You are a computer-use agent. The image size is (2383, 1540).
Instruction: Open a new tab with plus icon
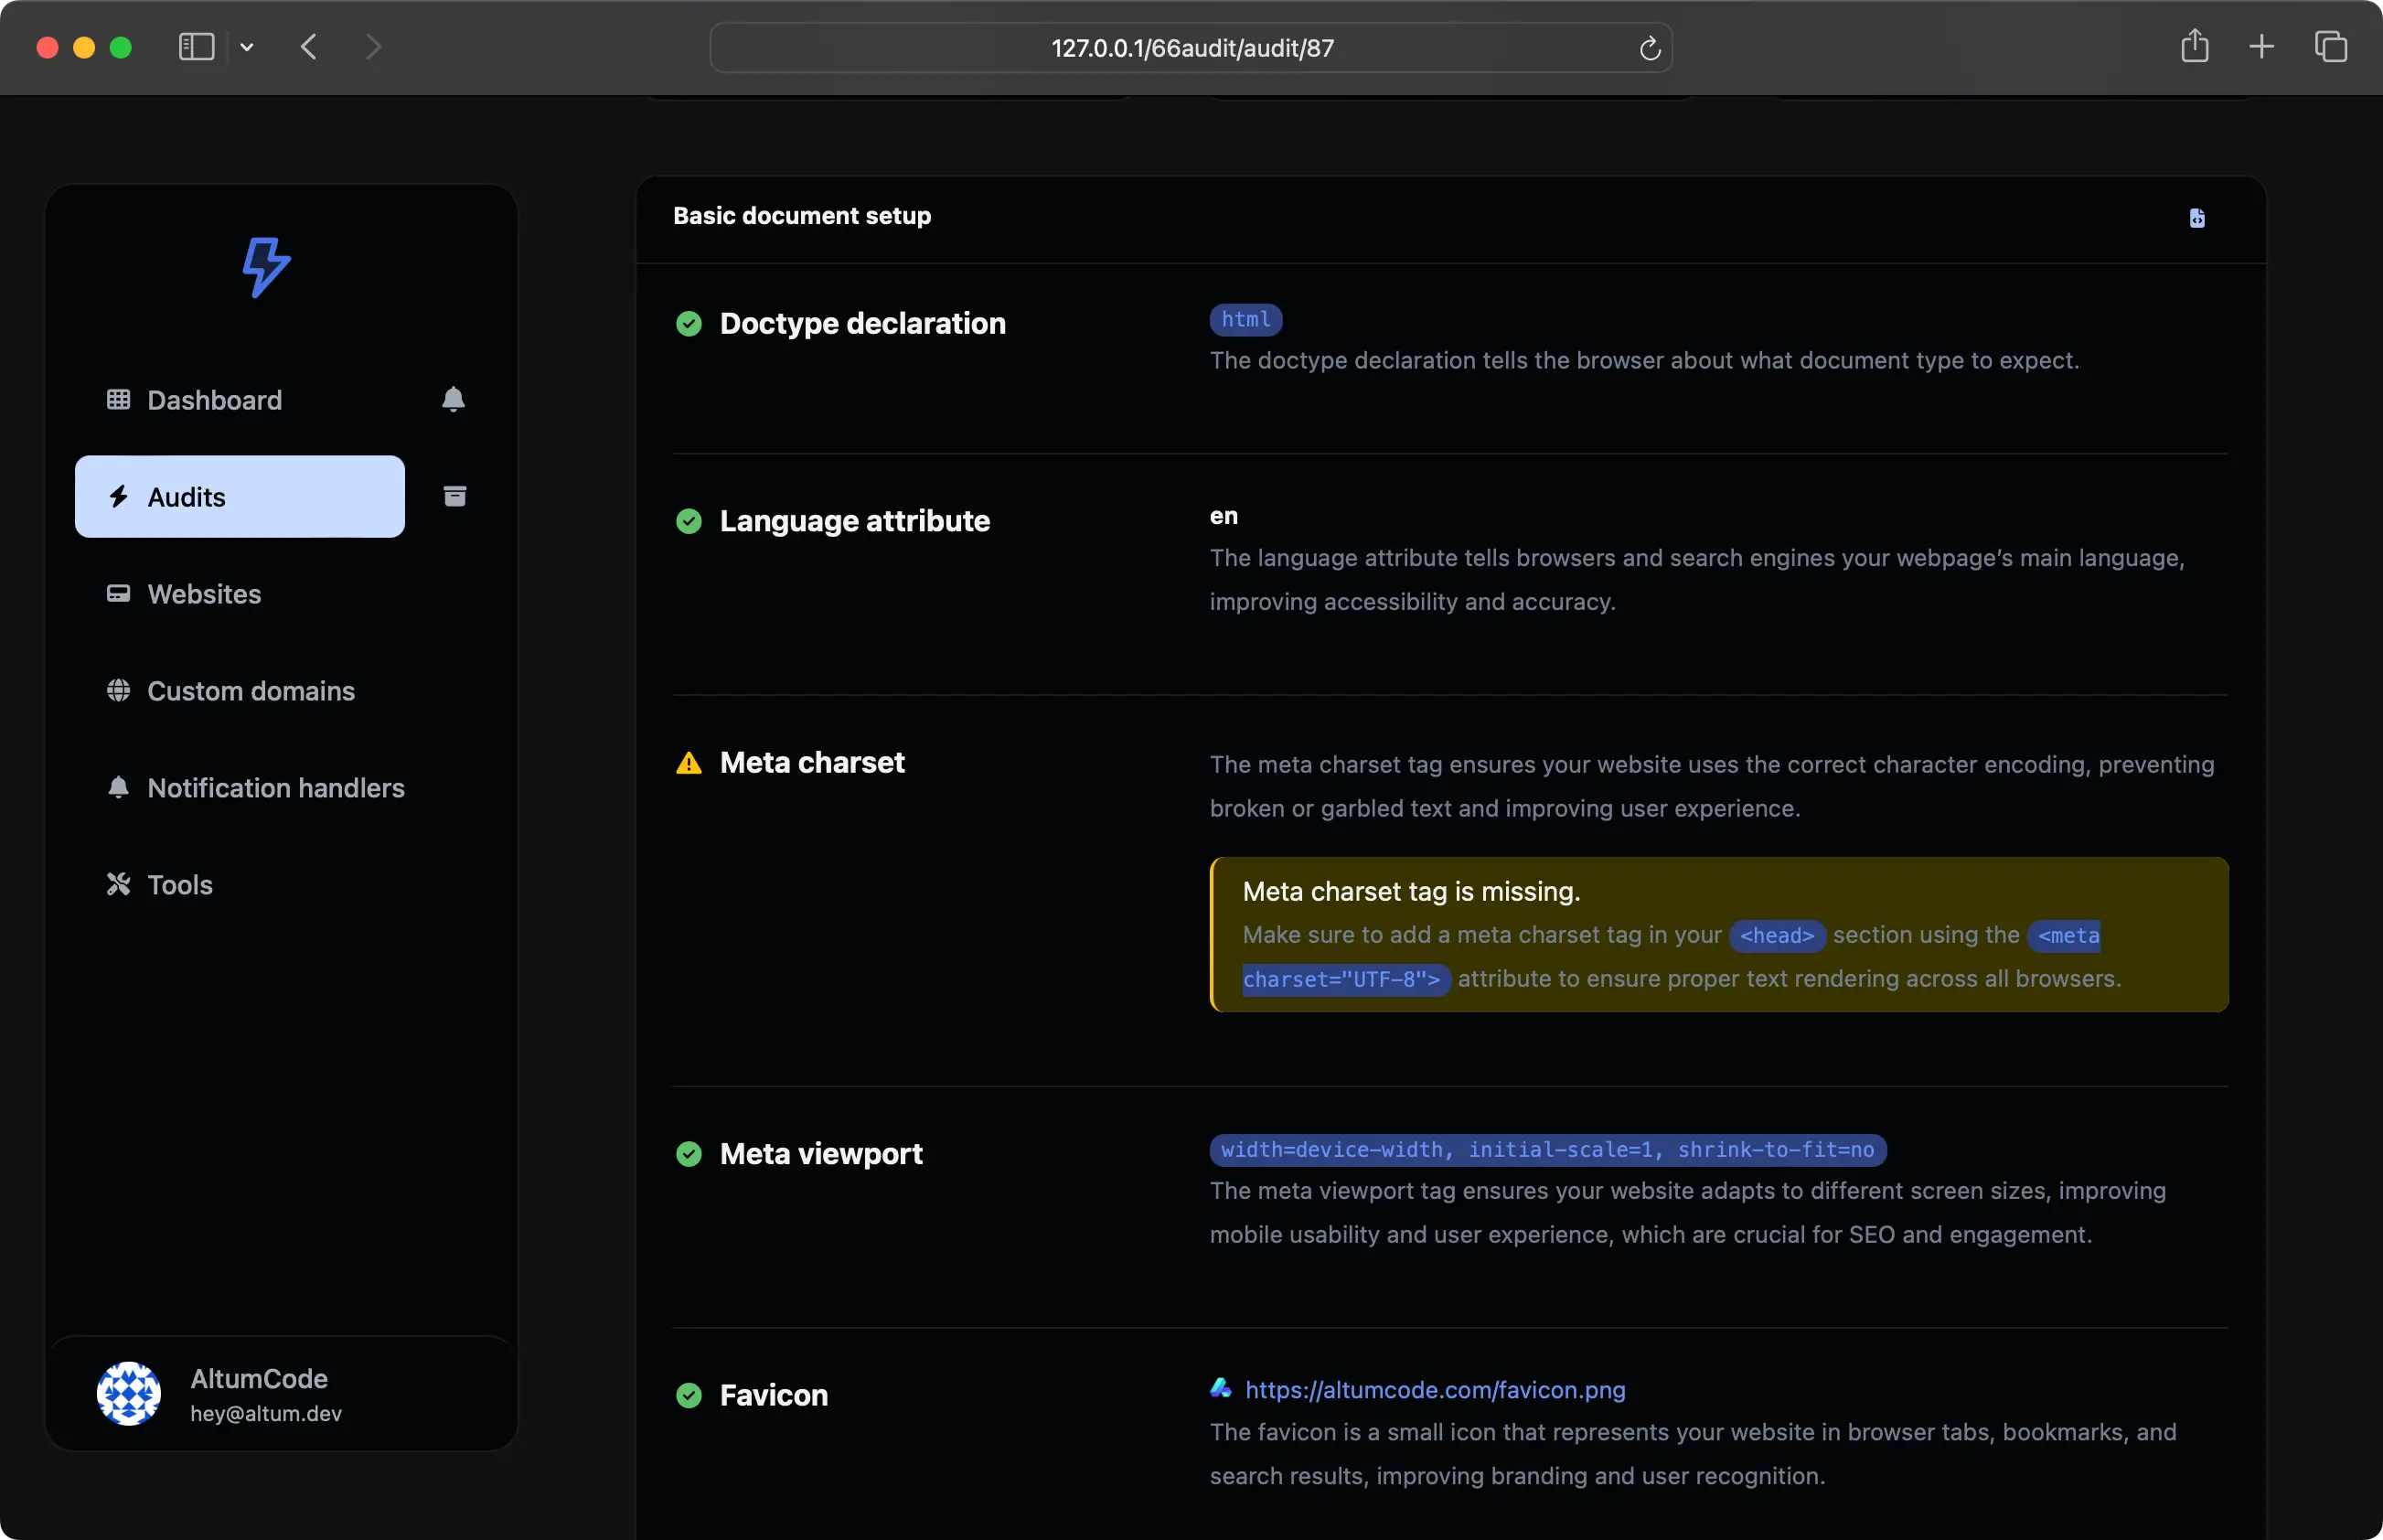(x=2261, y=47)
